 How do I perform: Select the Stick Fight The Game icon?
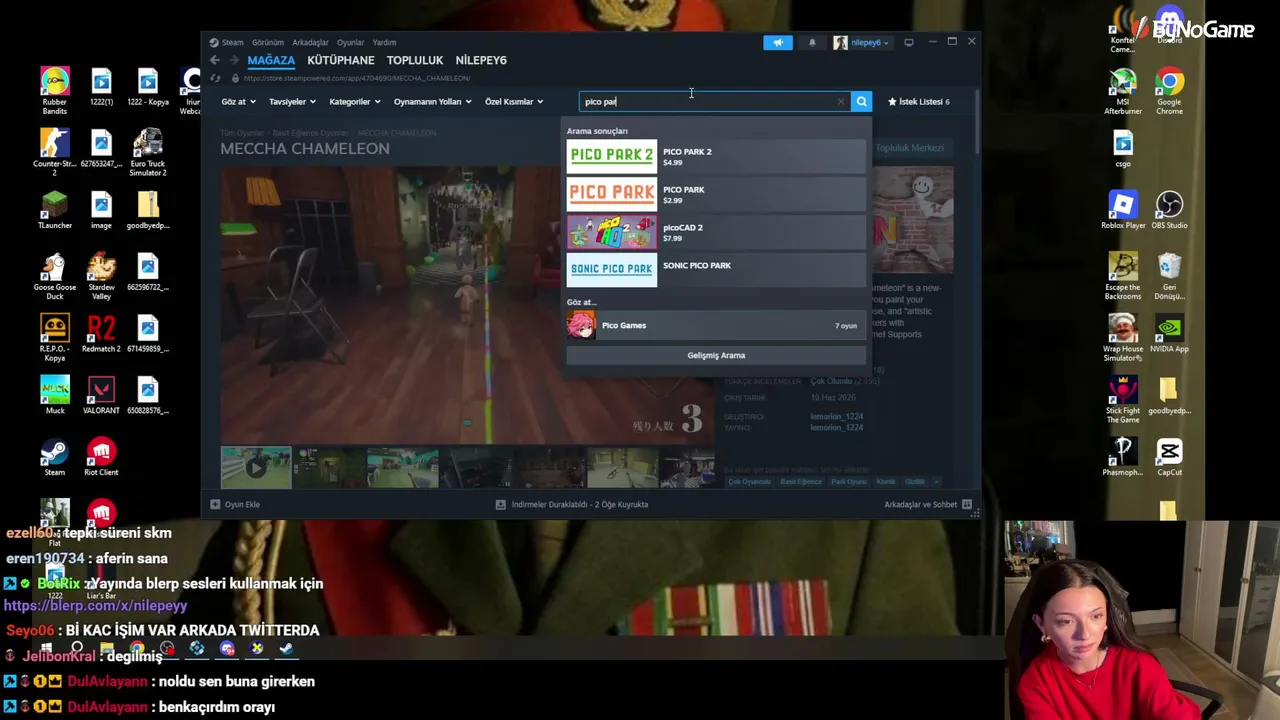1123,401
